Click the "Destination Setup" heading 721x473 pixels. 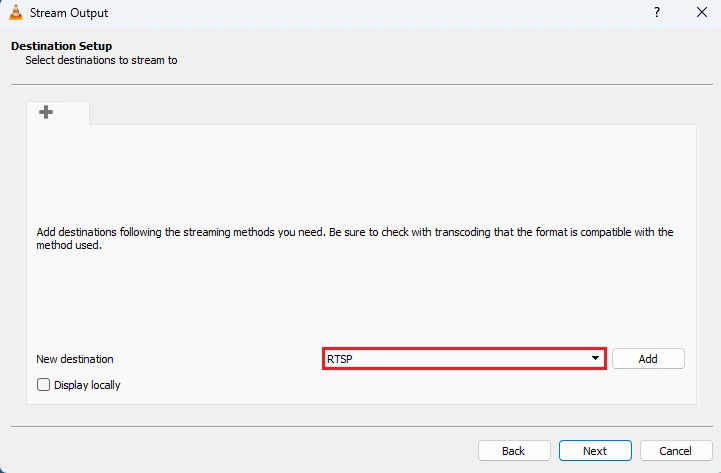[x=62, y=46]
